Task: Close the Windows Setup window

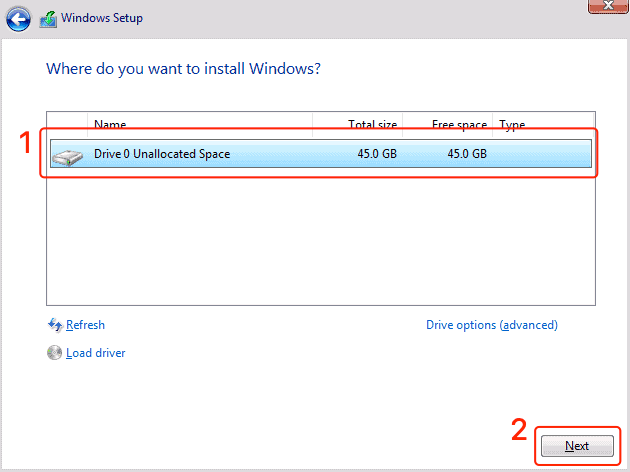Action: pos(608,6)
